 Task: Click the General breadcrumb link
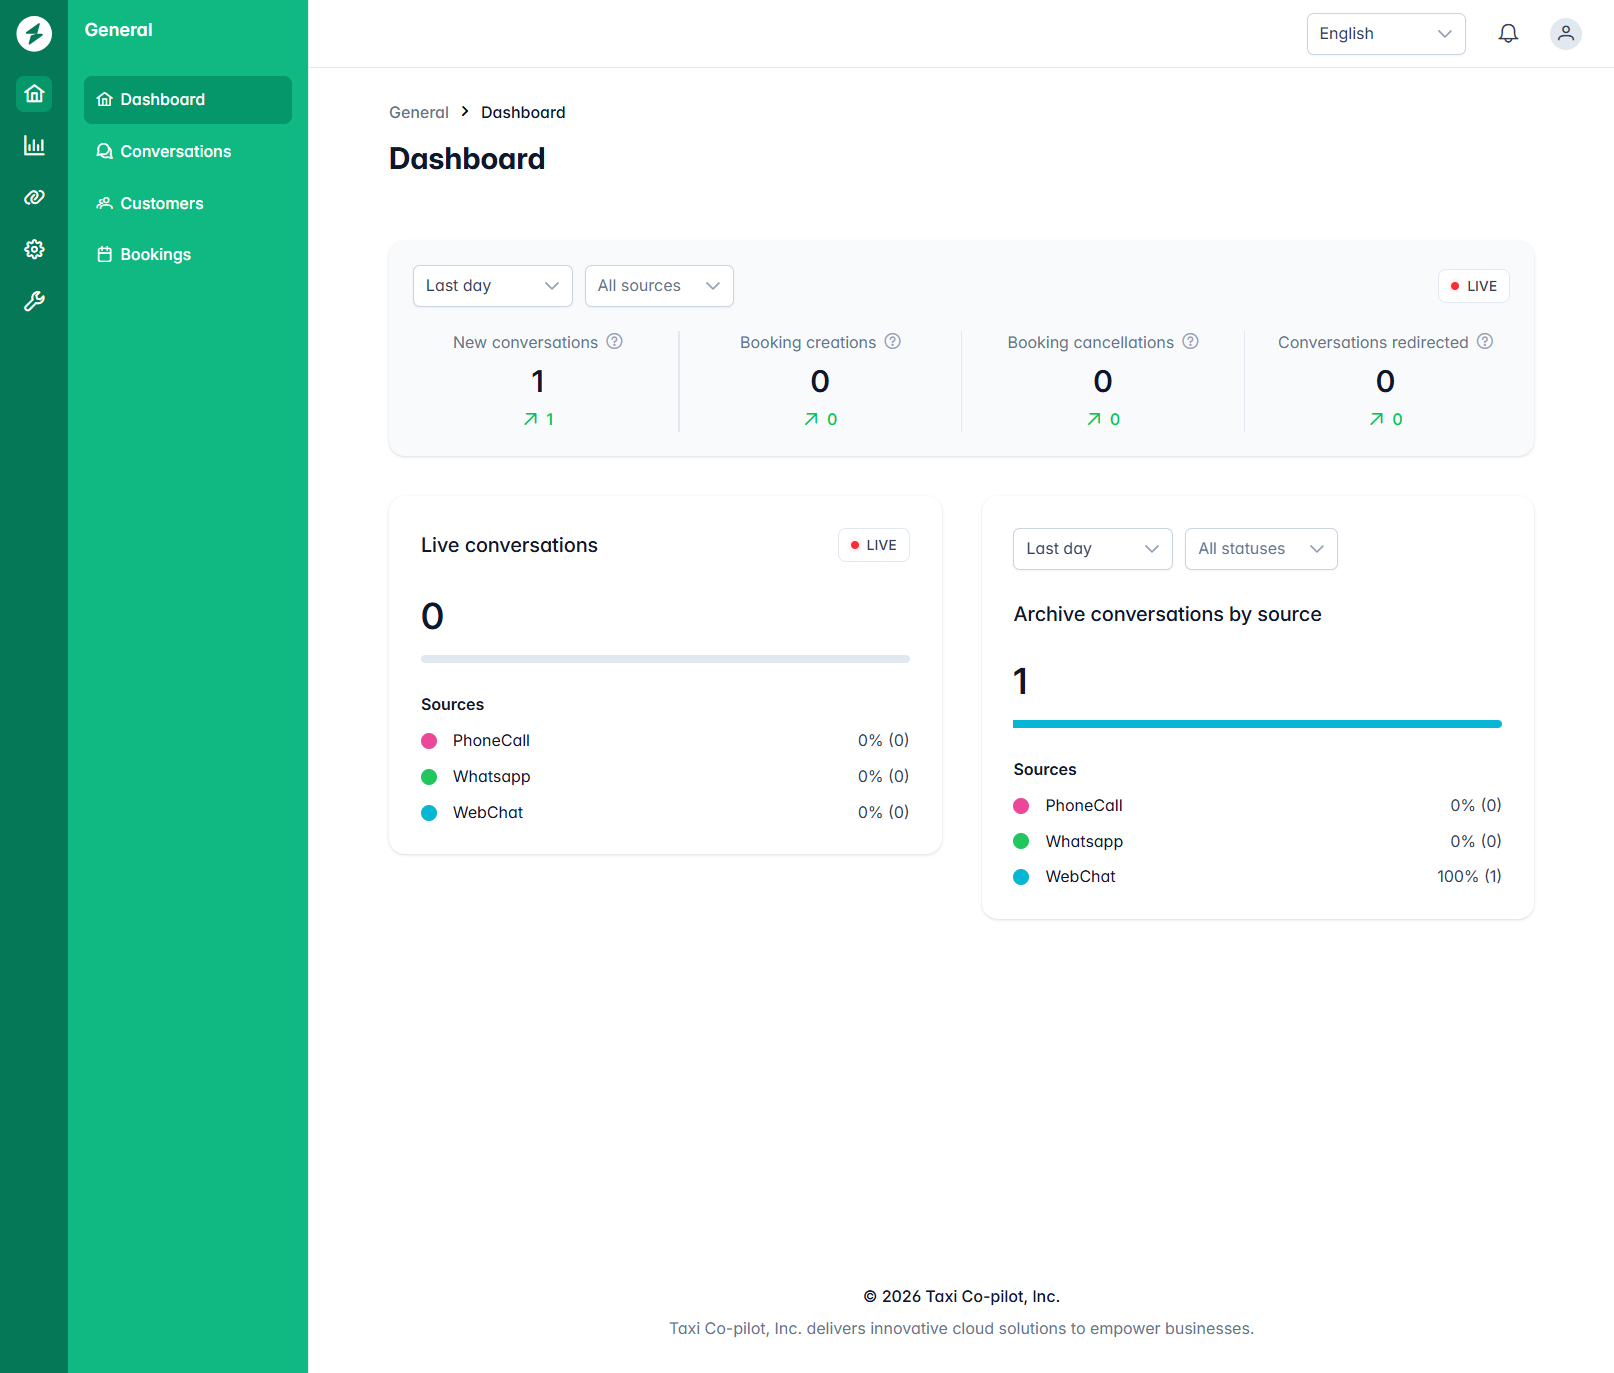418,111
